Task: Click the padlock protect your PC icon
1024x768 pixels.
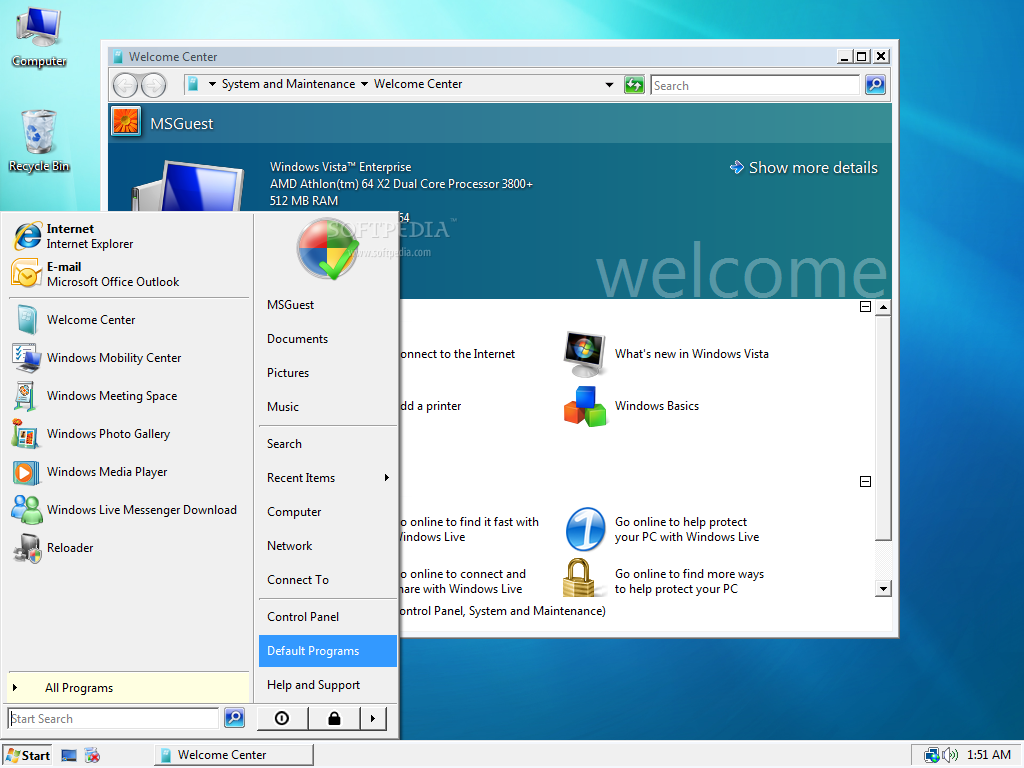Action: tap(579, 577)
